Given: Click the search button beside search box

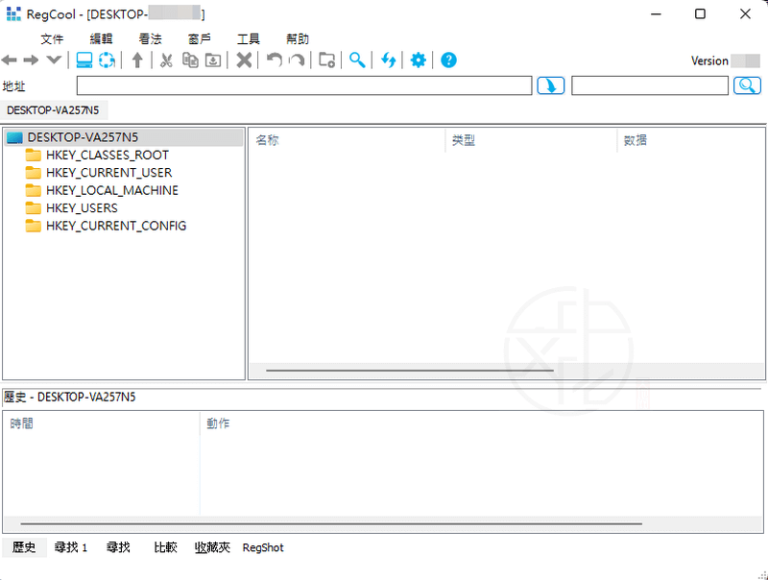Looking at the screenshot, I should [747, 86].
